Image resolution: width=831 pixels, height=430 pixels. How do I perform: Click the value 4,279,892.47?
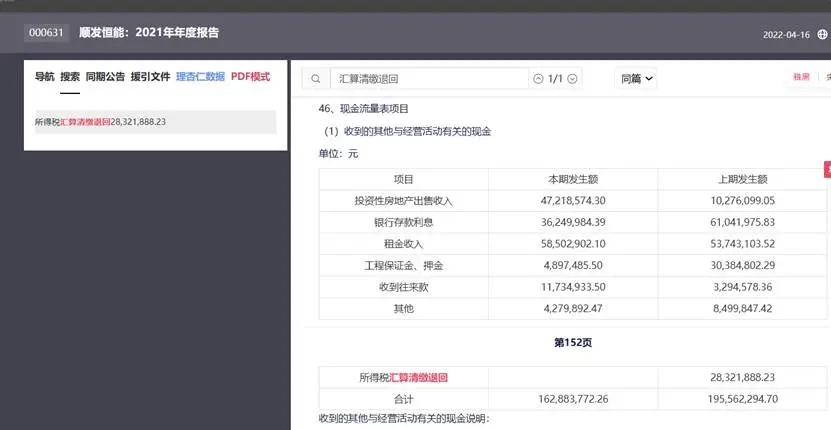click(573, 309)
